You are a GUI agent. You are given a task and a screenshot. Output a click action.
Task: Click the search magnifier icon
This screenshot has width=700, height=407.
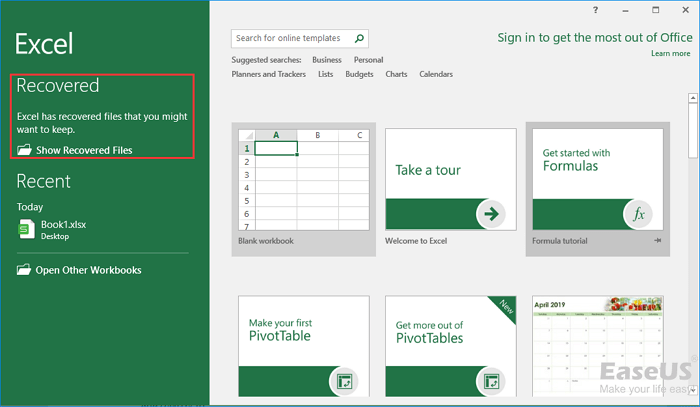[x=360, y=39]
